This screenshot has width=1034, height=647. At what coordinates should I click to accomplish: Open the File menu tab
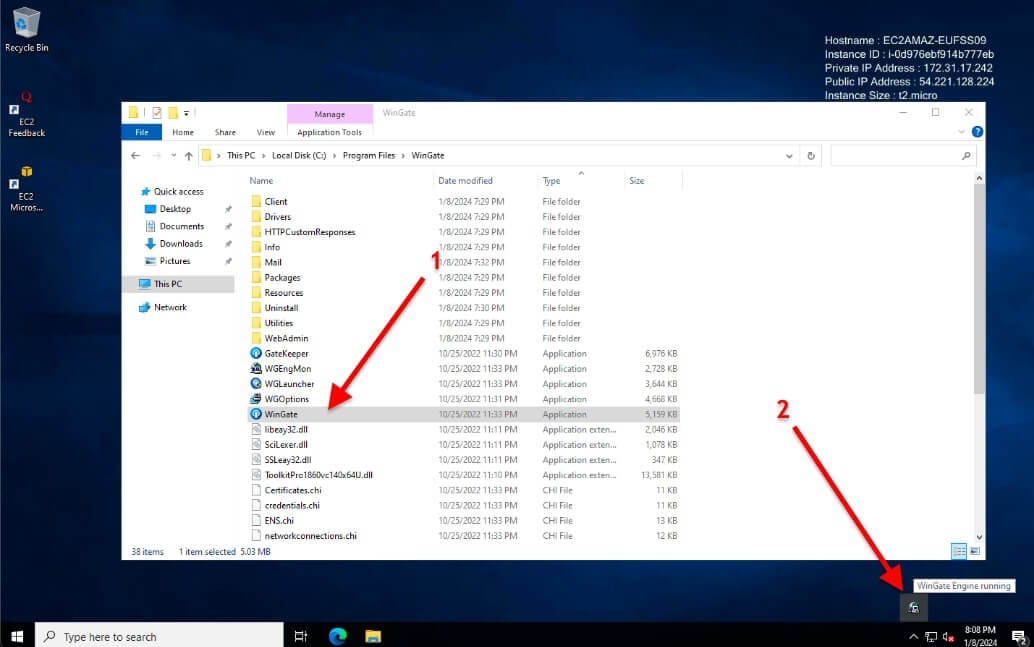coord(142,132)
